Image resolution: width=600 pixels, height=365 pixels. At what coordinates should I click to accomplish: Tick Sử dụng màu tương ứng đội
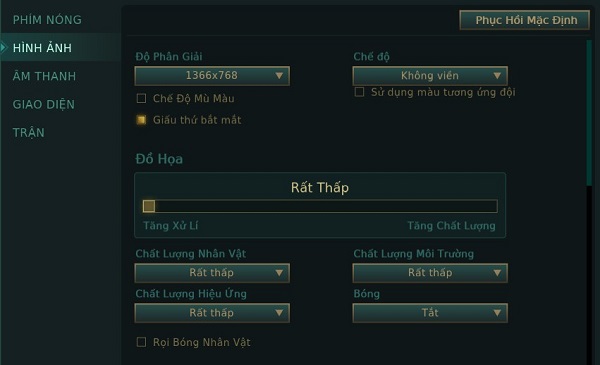[359, 92]
